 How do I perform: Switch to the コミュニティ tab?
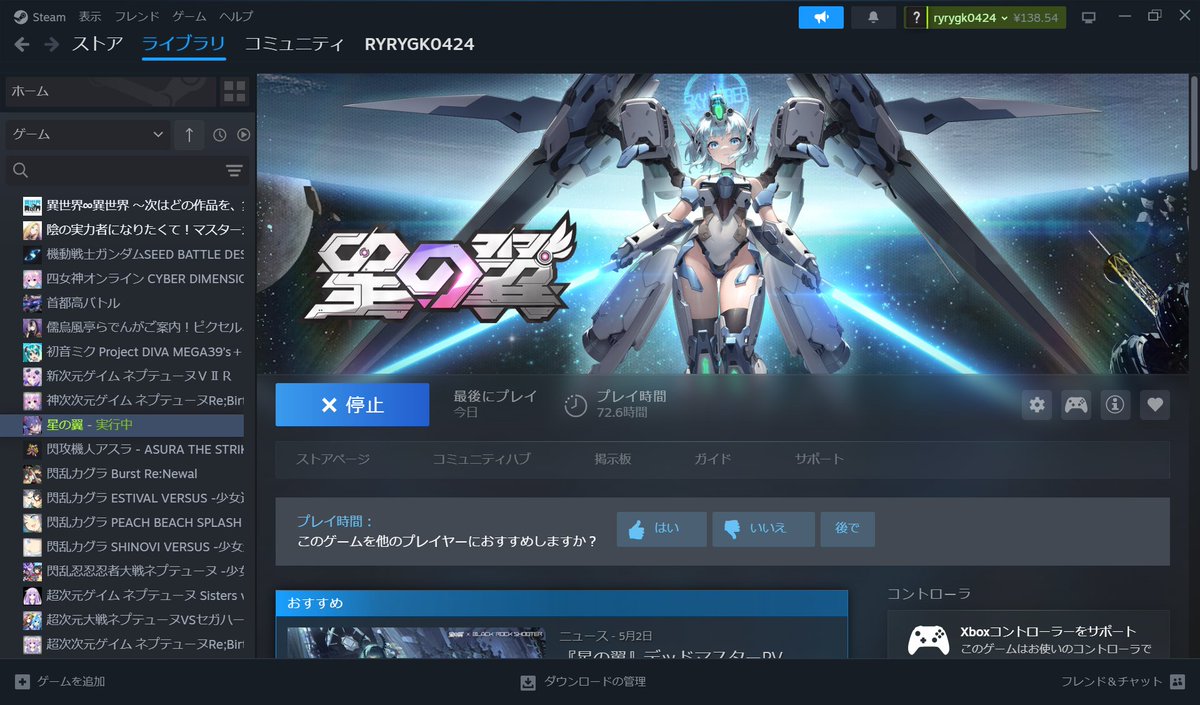[x=294, y=44]
